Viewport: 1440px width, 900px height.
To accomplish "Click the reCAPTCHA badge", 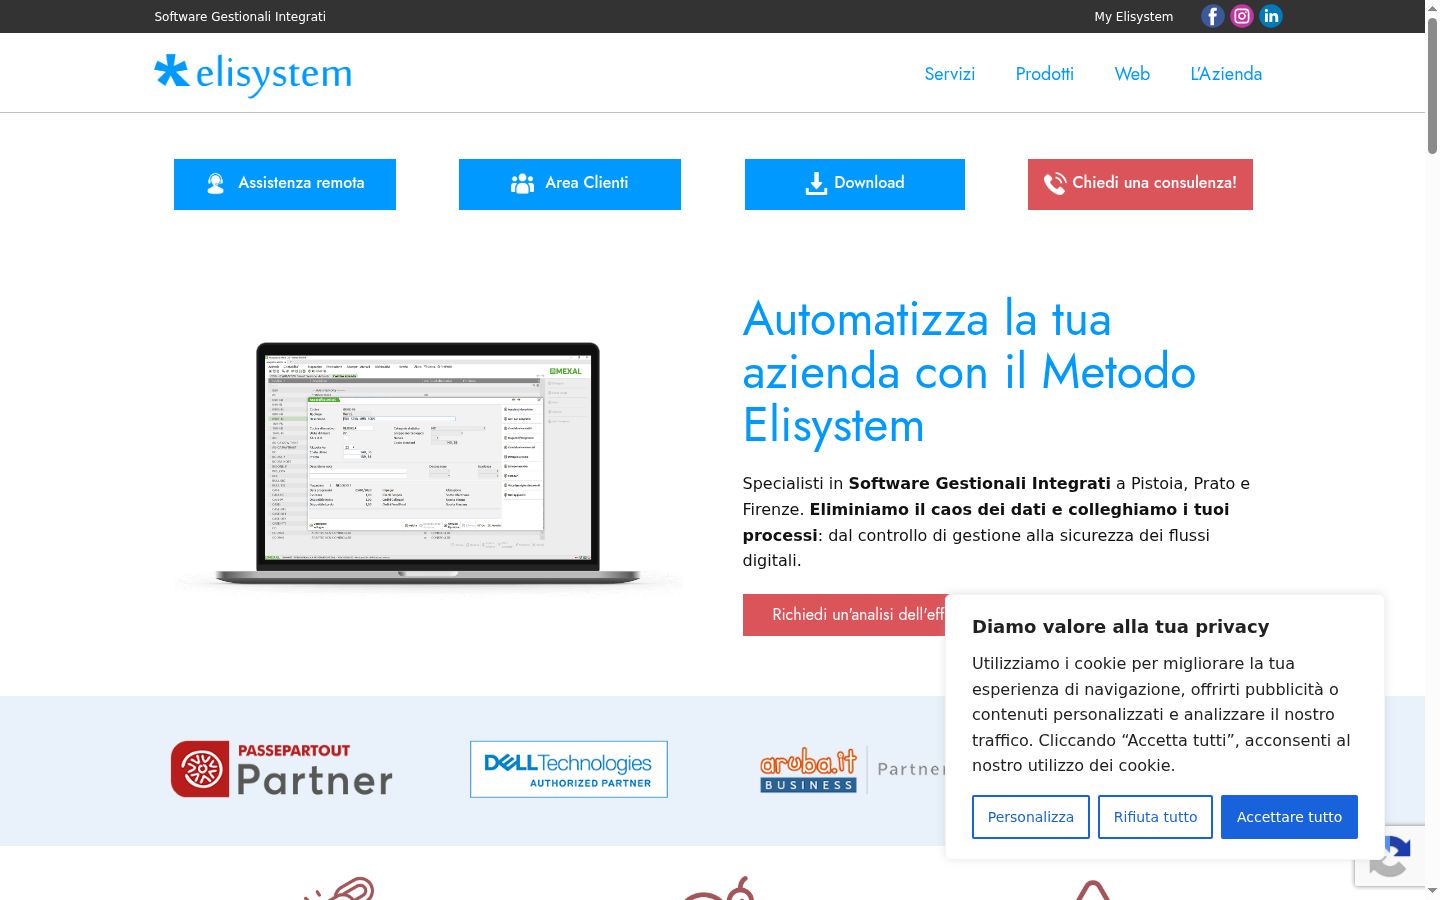I will [1390, 856].
